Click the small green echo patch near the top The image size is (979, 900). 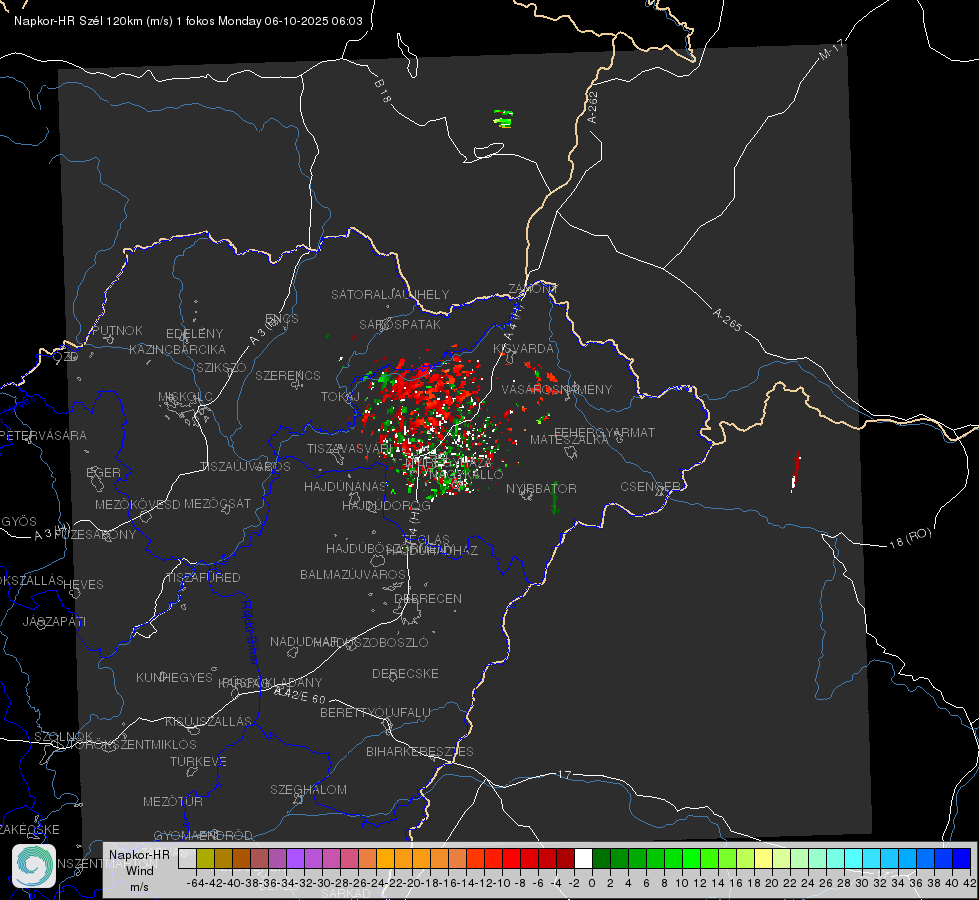point(503,118)
